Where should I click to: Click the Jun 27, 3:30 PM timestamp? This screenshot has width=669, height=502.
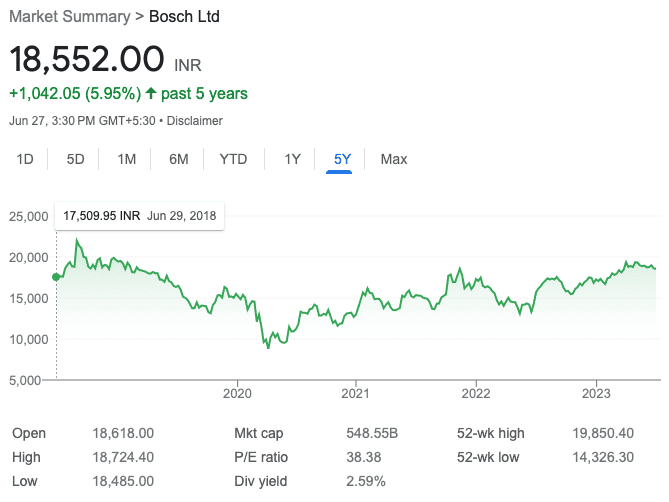(82, 121)
